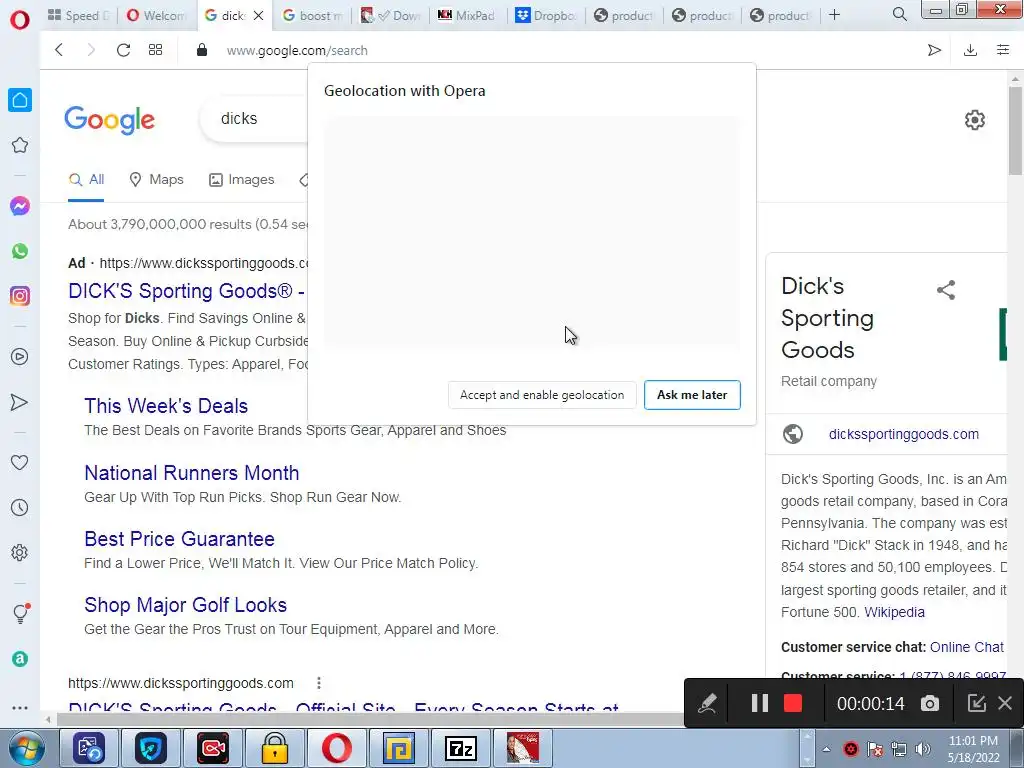Open Instagram in sidebar

(x=20, y=296)
